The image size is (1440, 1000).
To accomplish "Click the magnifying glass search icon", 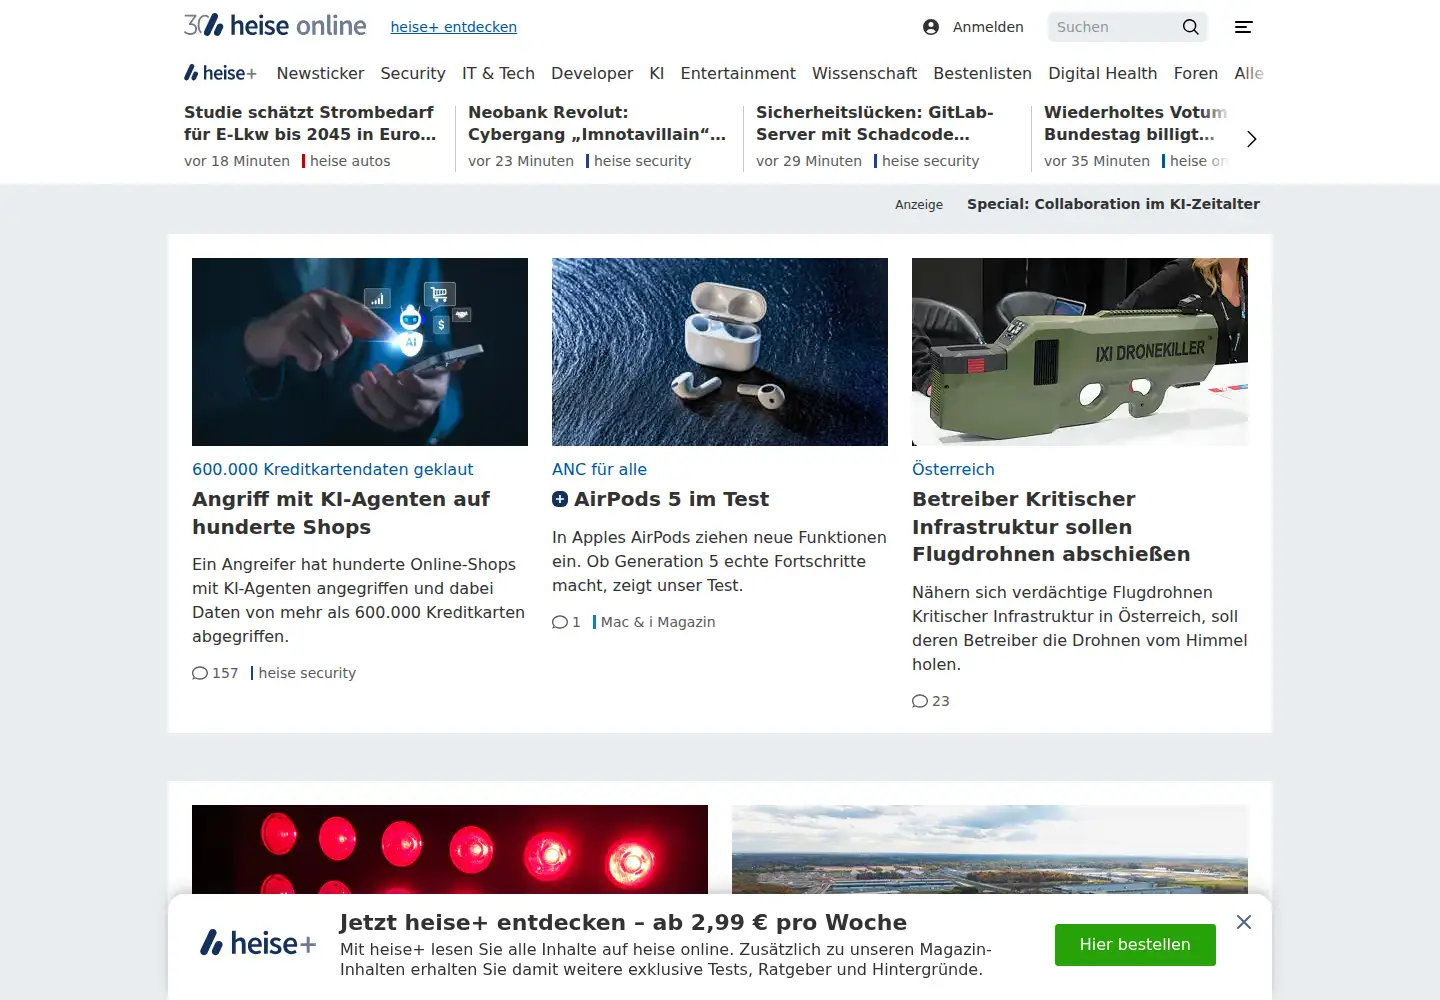I will click(1190, 27).
